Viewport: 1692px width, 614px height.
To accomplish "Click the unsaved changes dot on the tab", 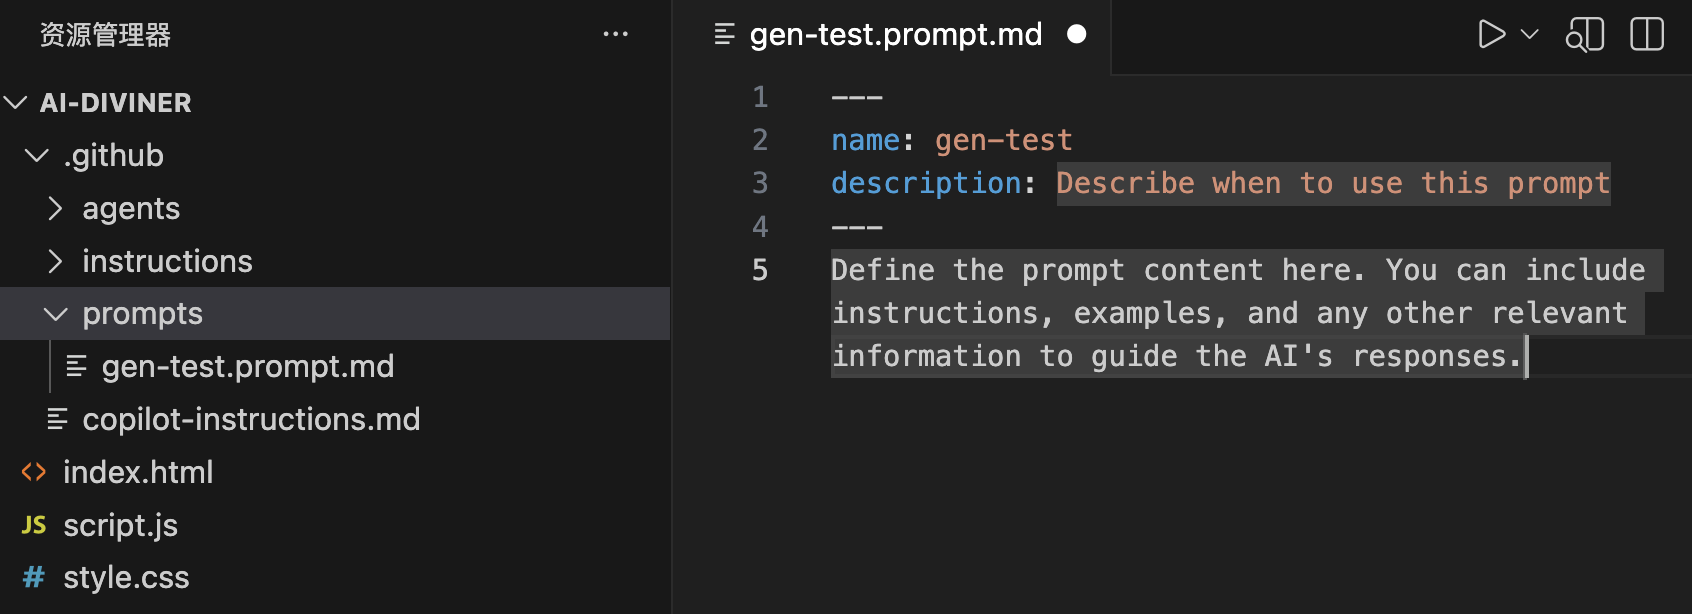I will (1076, 34).
